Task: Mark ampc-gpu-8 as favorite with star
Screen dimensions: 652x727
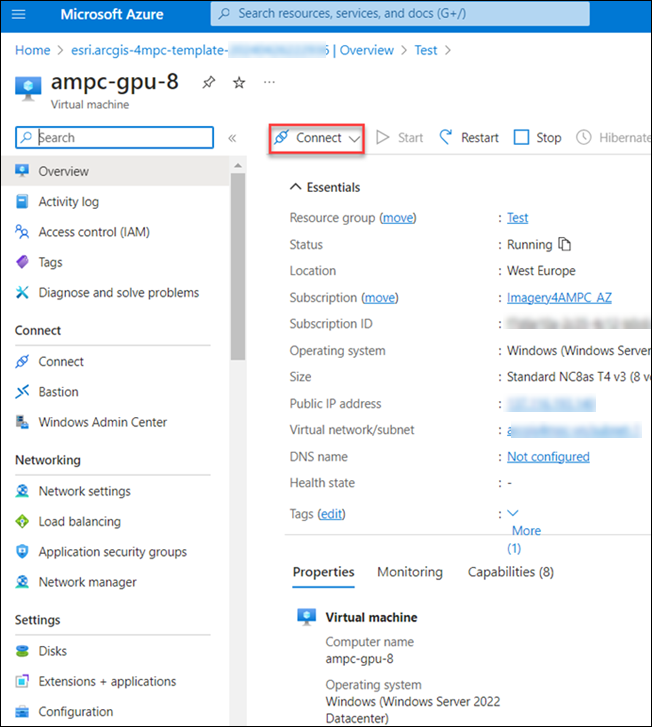Action: pos(239,83)
